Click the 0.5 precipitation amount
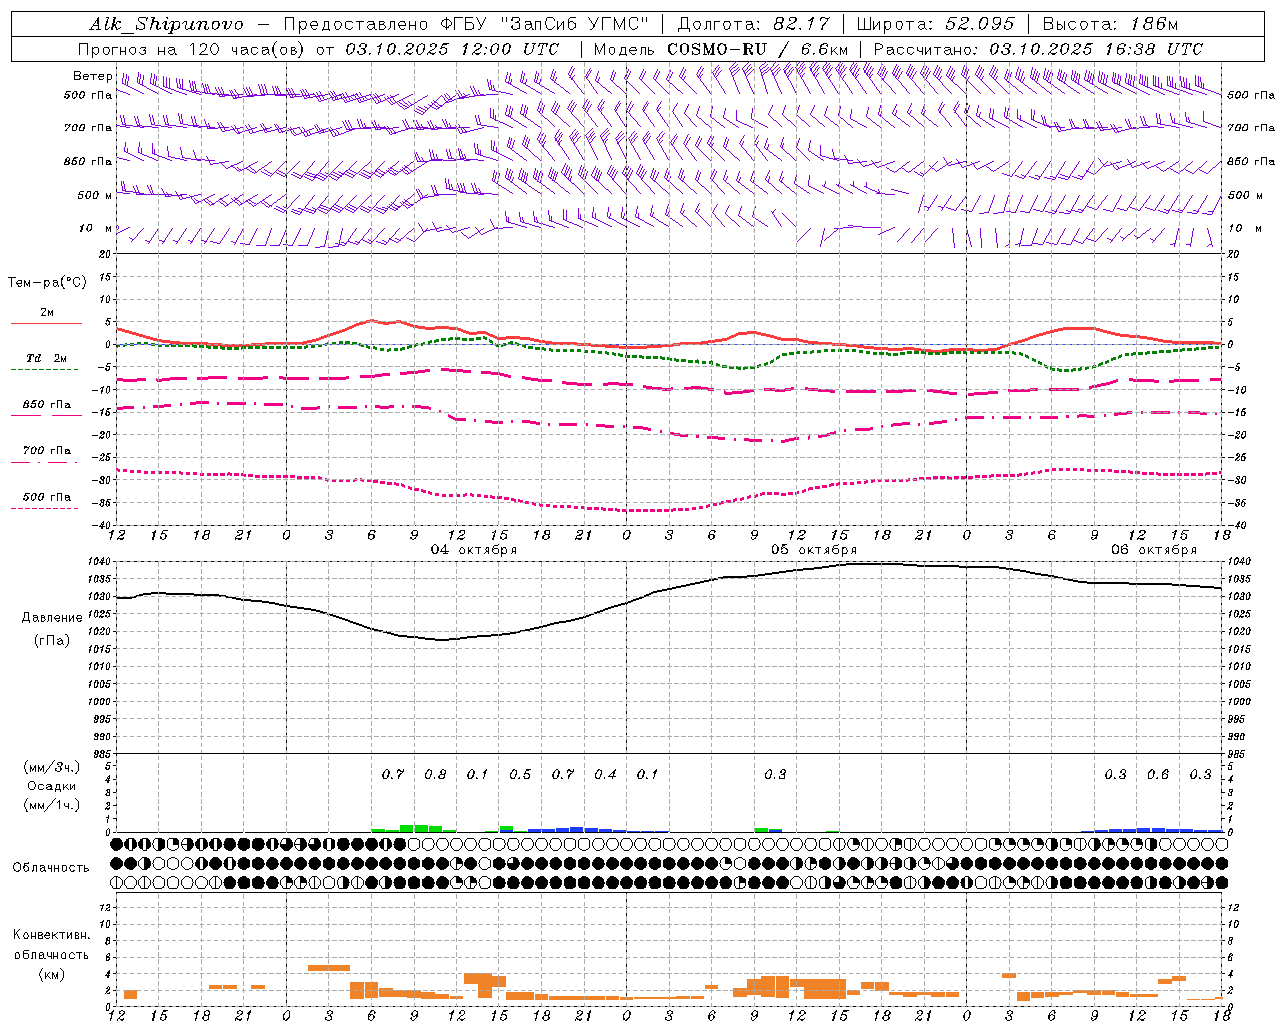Screen dimensions: 1280x1024 coord(520,775)
